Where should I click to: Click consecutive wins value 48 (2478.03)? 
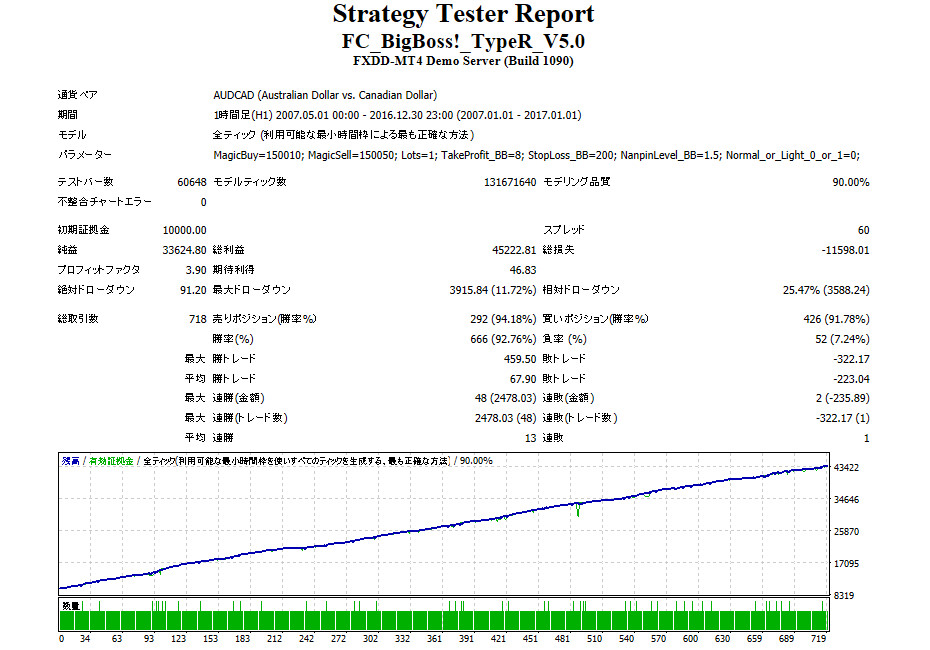point(505,399)
